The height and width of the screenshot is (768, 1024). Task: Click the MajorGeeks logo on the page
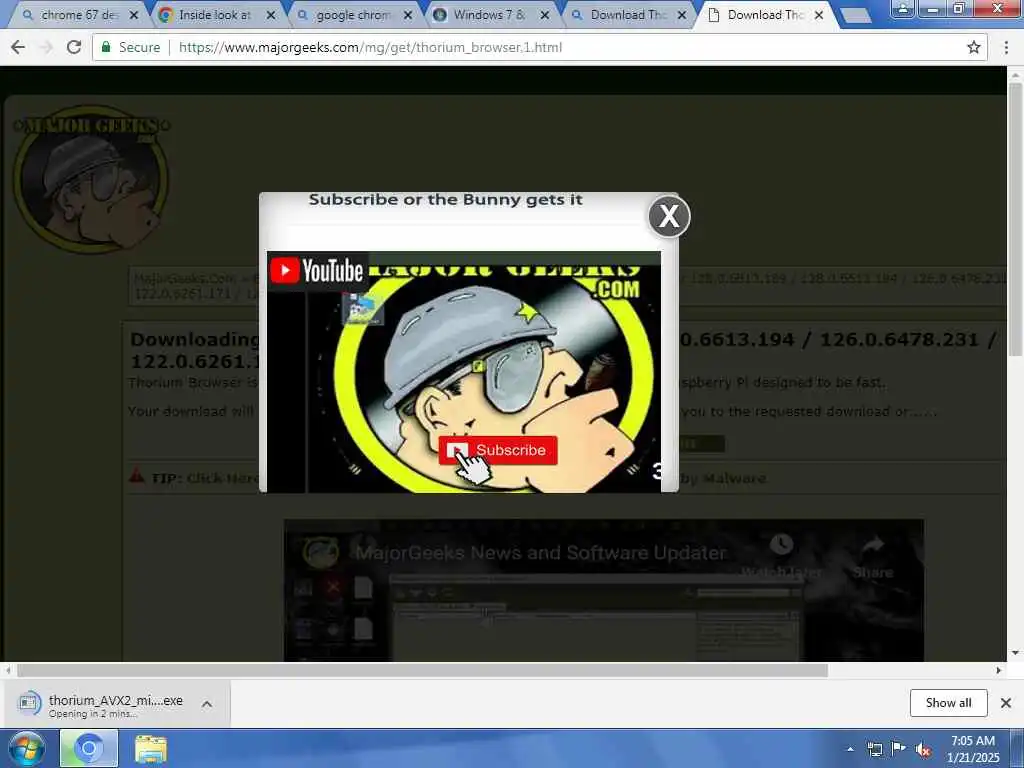pyautogui.click(x=91, y=178)
